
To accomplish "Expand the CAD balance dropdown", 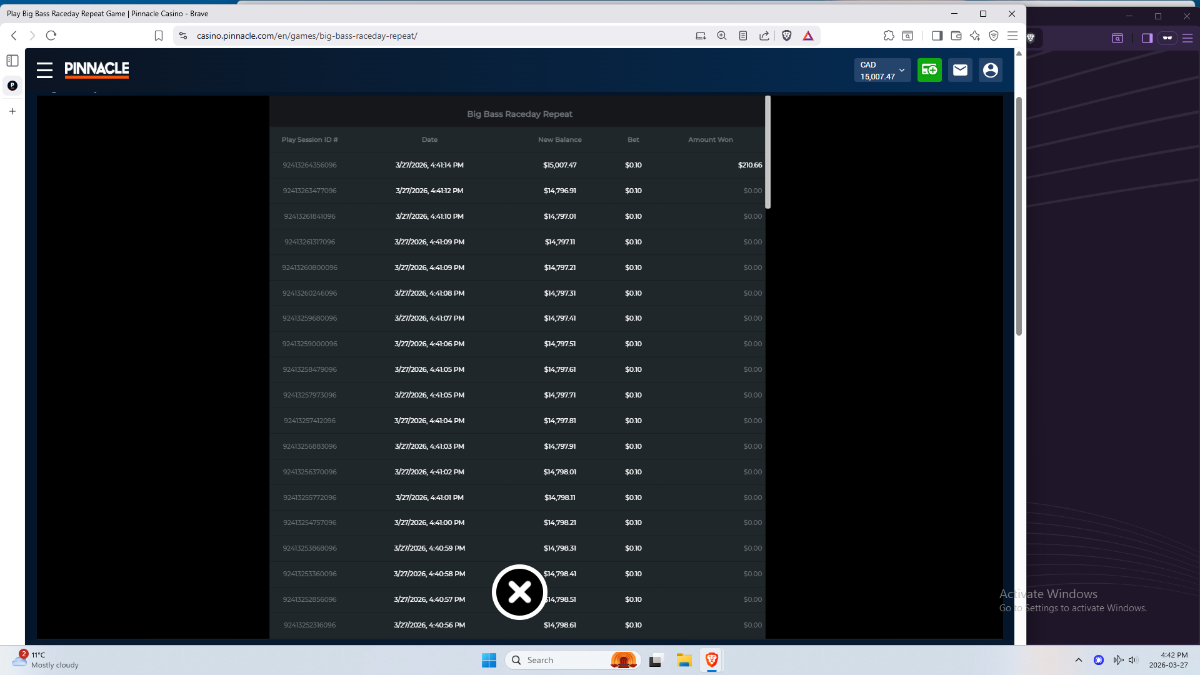I will pyautogui.click(x=902, y=70).
